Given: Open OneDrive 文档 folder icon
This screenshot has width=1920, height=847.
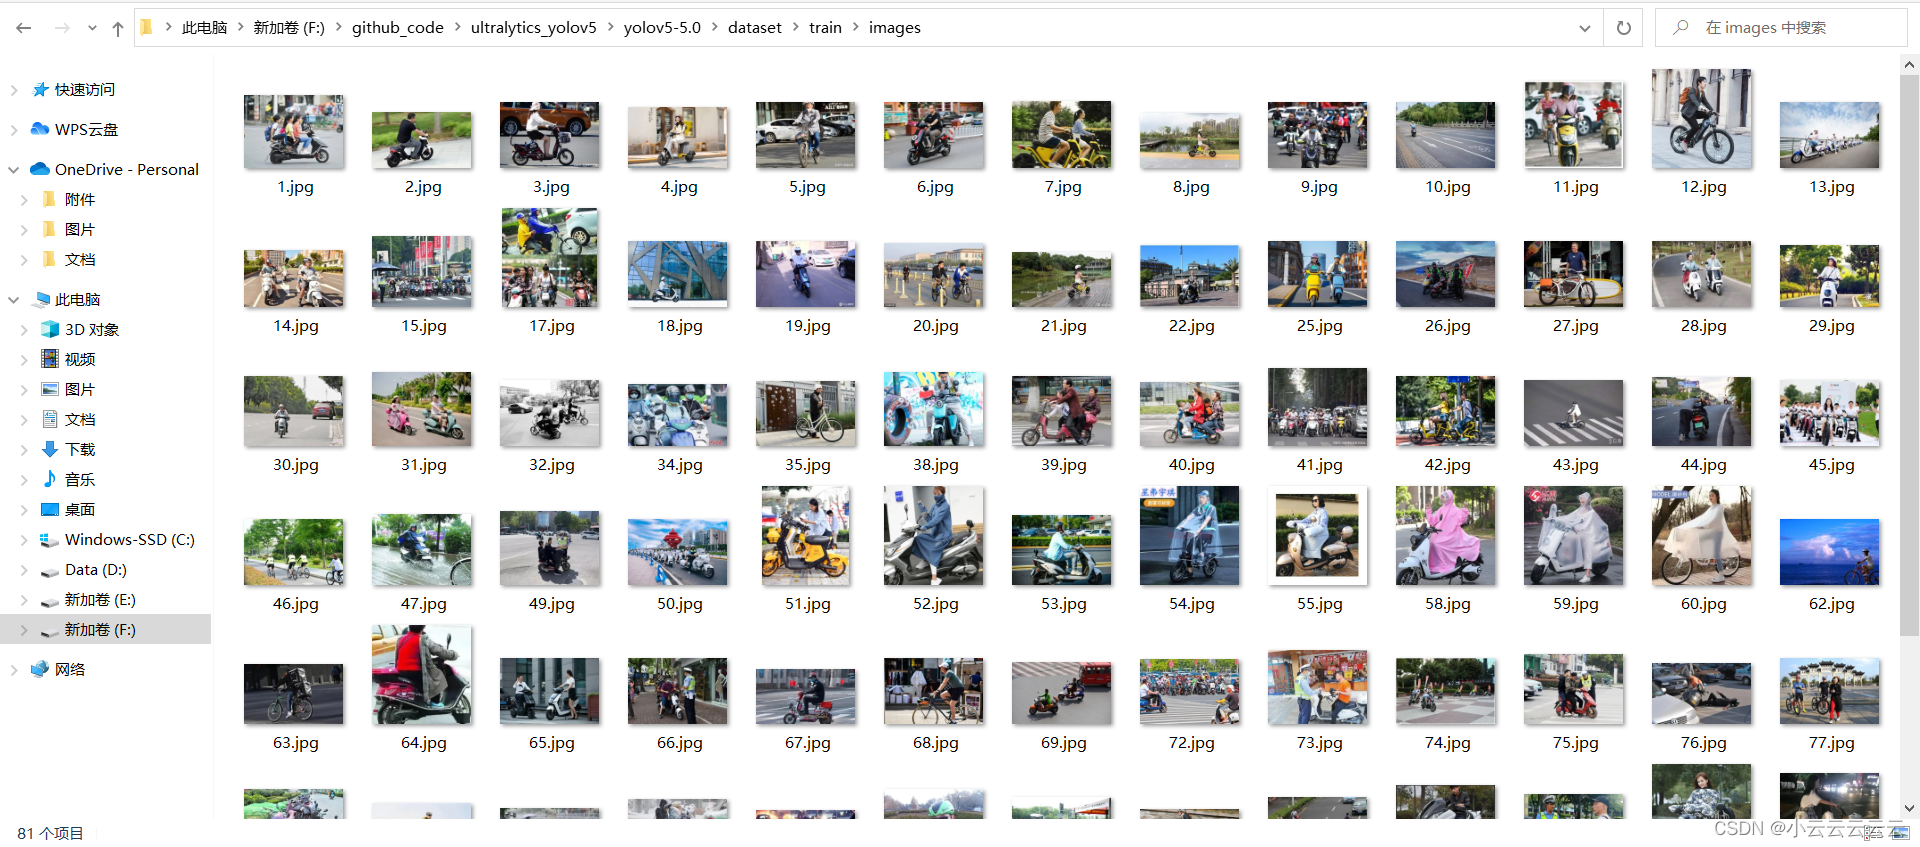Looking at the screenshot, I should pyautogui.click(x=49, y=259).
